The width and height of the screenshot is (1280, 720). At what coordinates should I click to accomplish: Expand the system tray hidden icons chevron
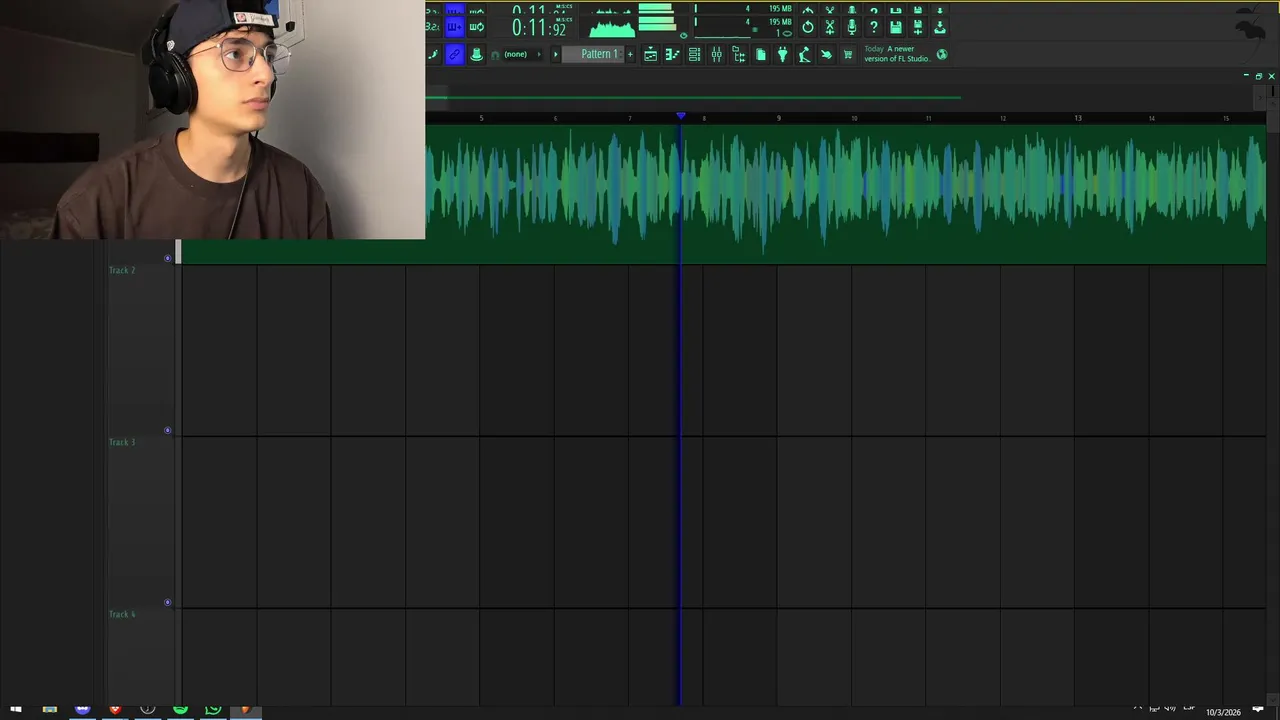pyautogui.click(x=1137, y=709)
